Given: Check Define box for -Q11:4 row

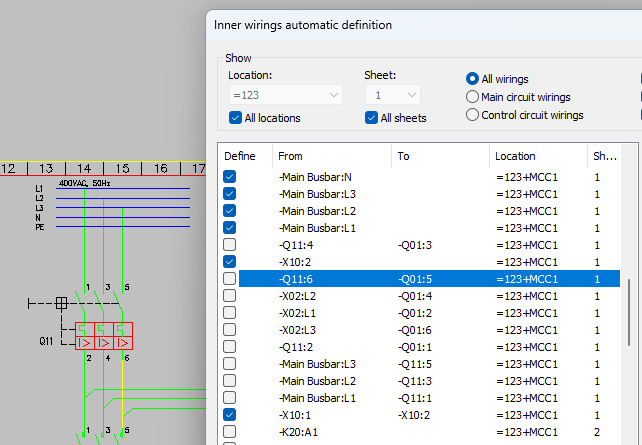Looking at the screenshot, I should coord(230,245).
